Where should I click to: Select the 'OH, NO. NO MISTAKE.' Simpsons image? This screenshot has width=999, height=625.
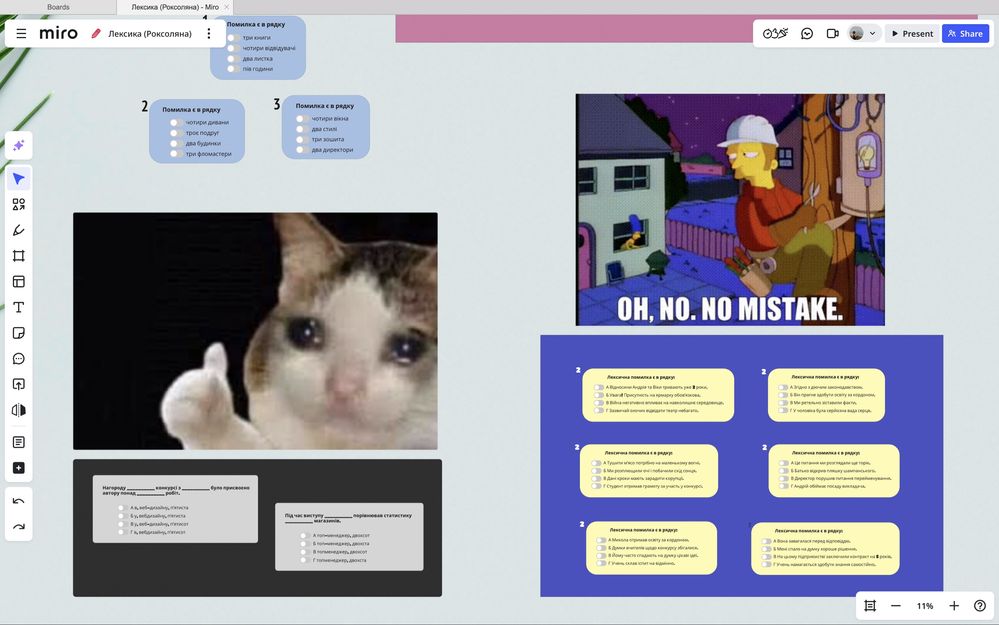point(730,210)
